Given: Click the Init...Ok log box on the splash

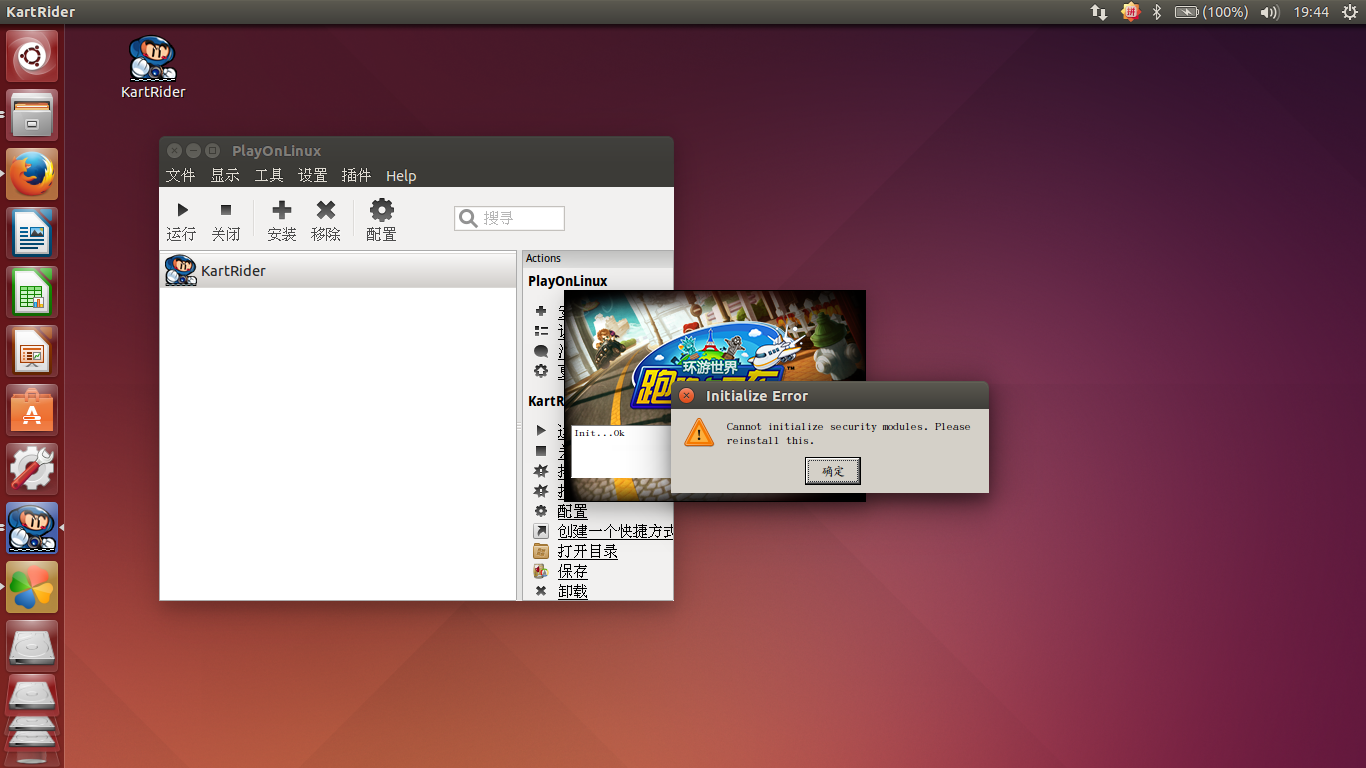Looking at the screenshot, I should (x=620, y=452).
